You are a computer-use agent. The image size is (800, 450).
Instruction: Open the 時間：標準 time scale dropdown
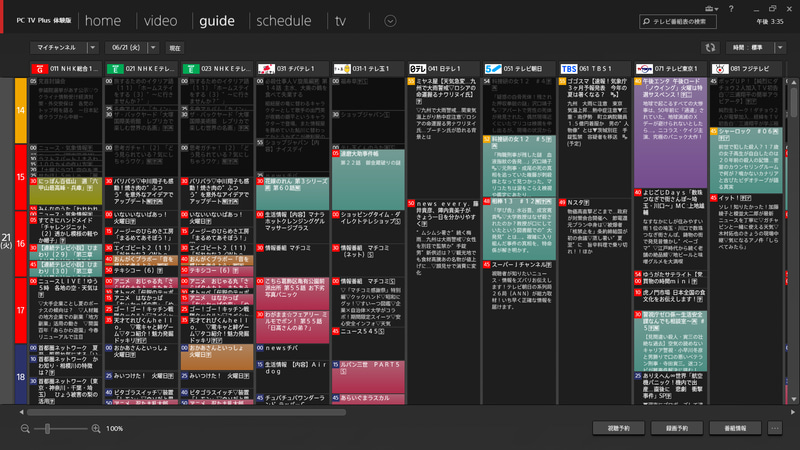[x=755, y=47]
